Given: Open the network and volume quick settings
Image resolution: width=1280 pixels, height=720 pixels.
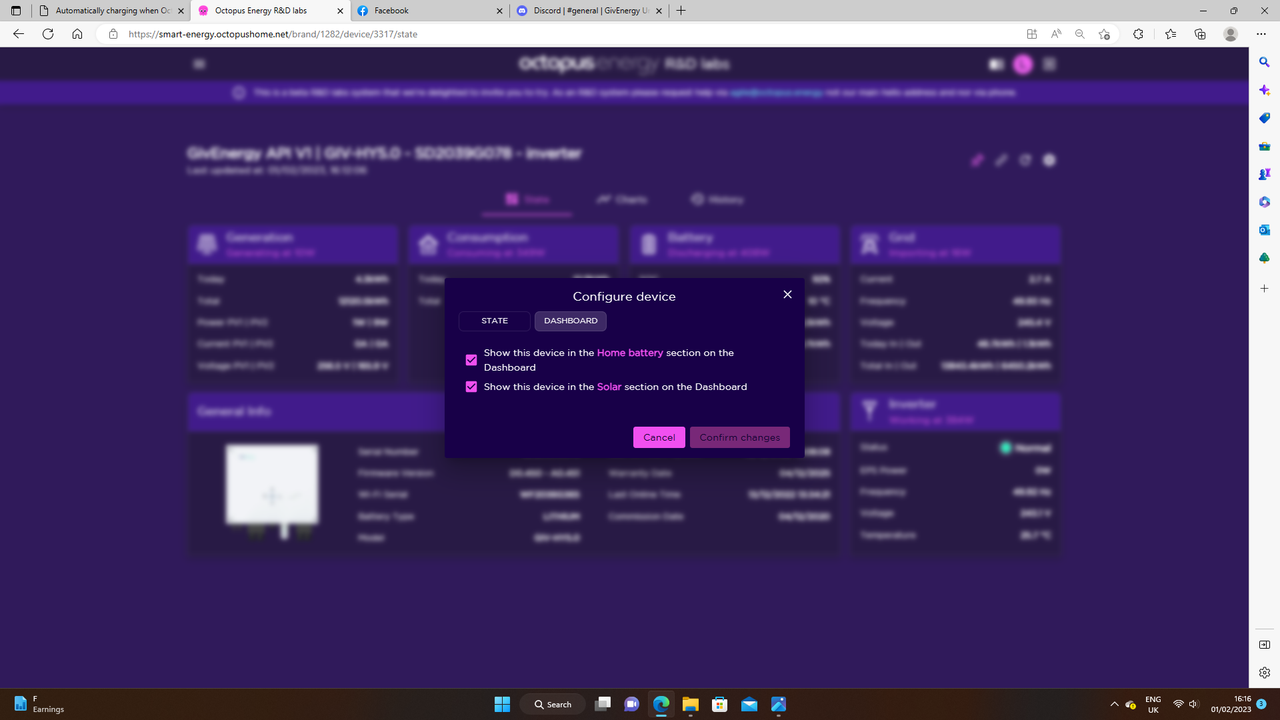Looking at the screenshot, I should click(x=1186, y=704).
